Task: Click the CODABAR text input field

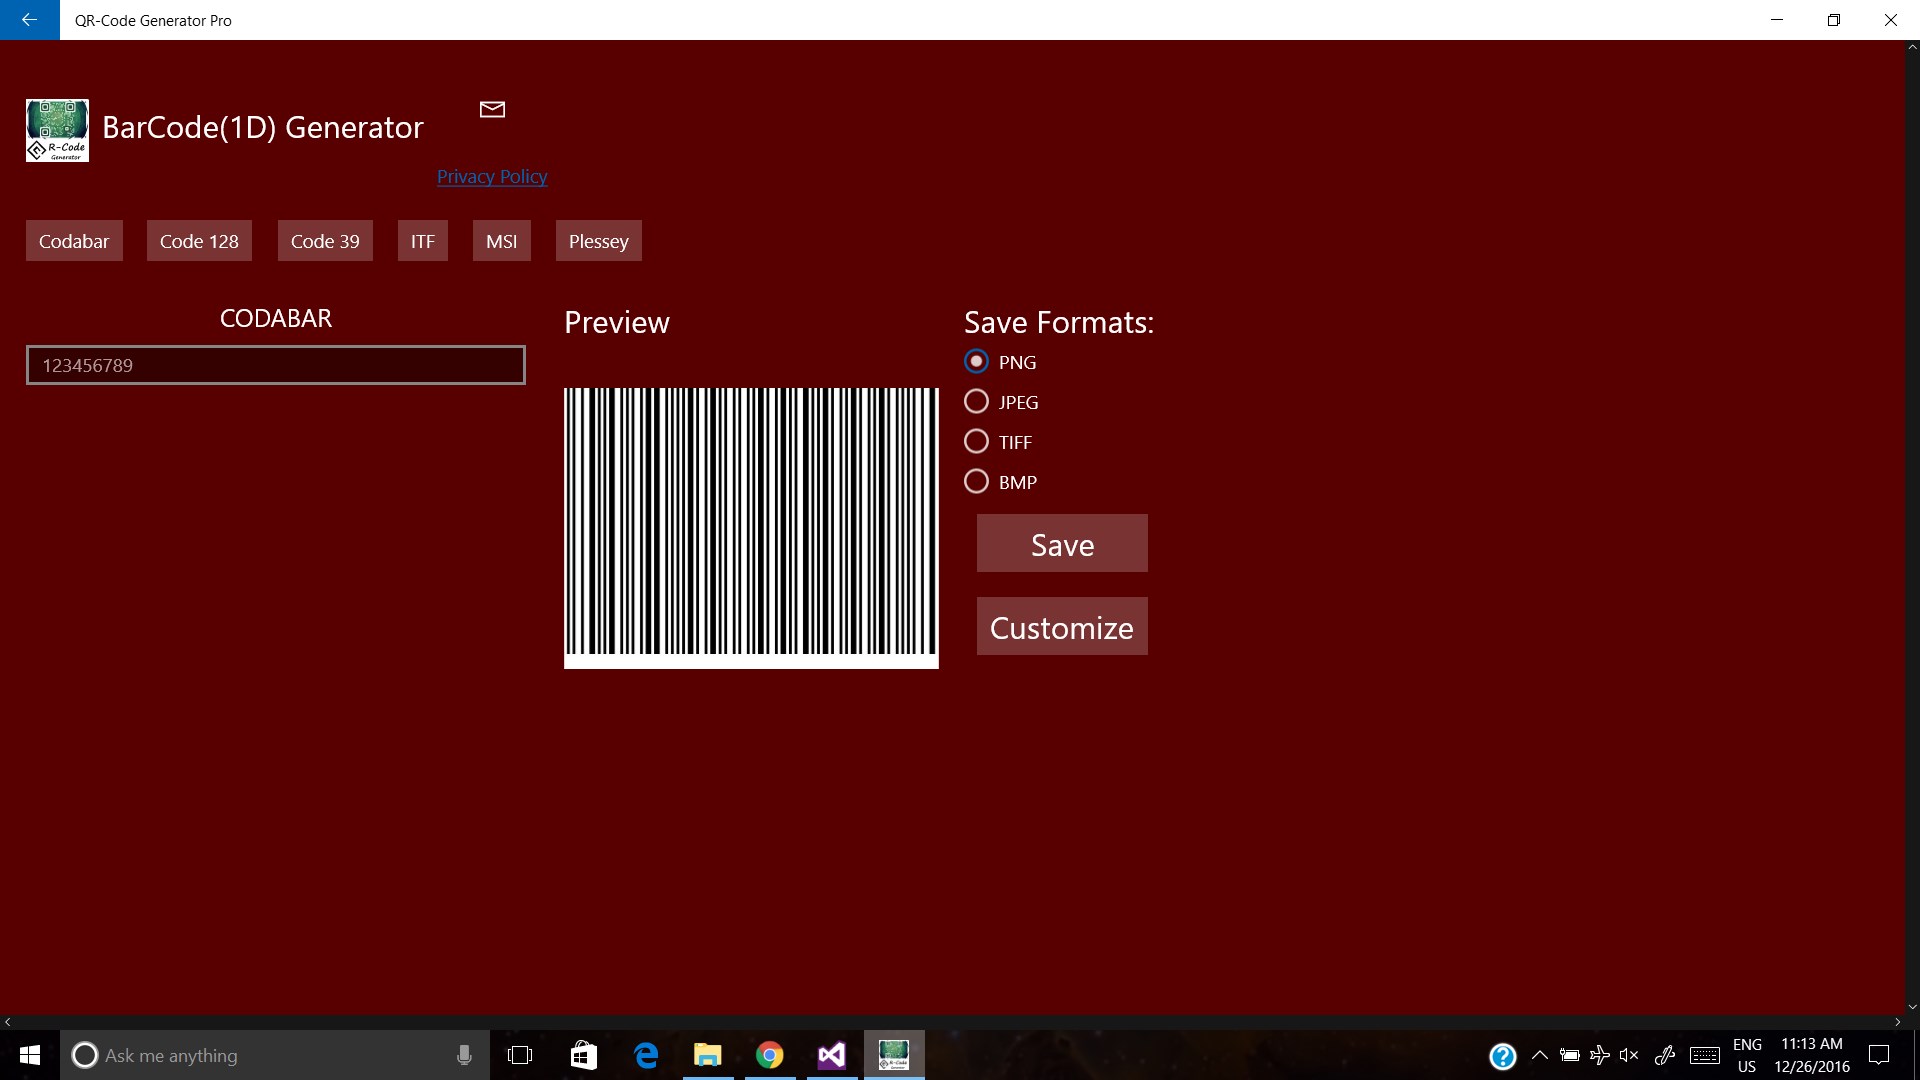Action: click(x=276, y=365)
